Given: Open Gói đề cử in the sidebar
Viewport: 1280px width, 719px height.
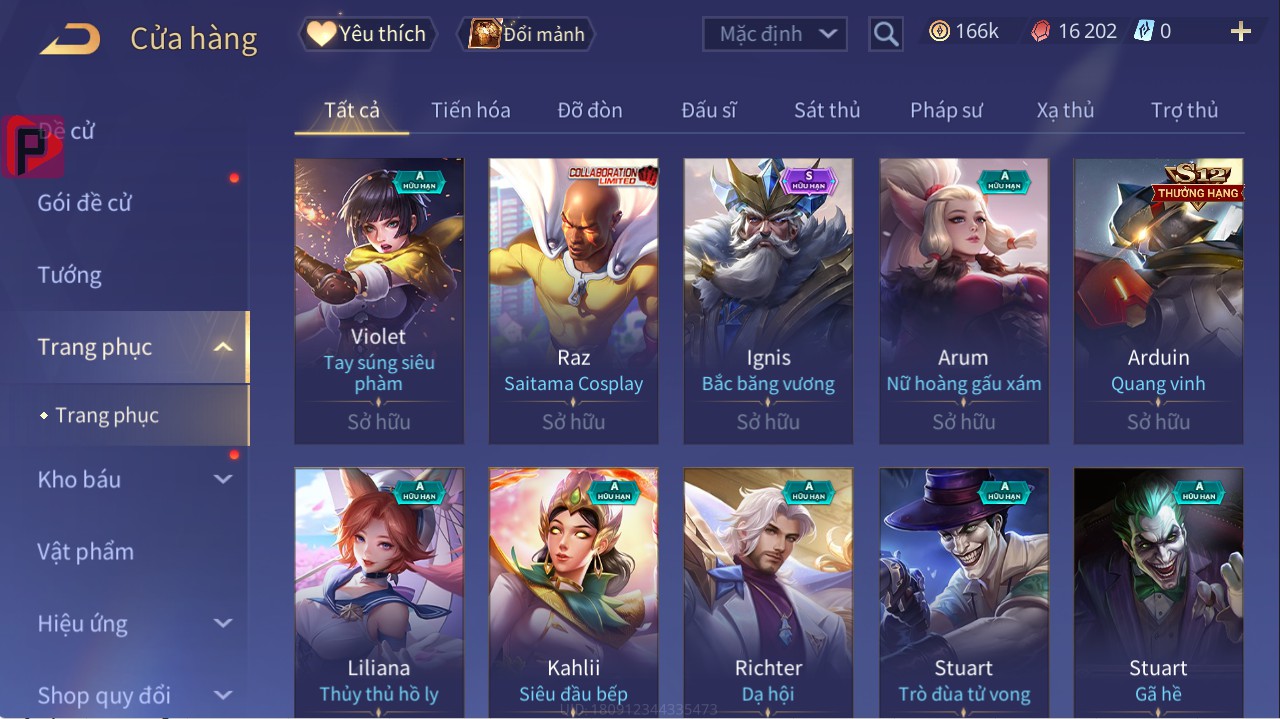Looking at the screenshot, I should (x=85, y=203).
